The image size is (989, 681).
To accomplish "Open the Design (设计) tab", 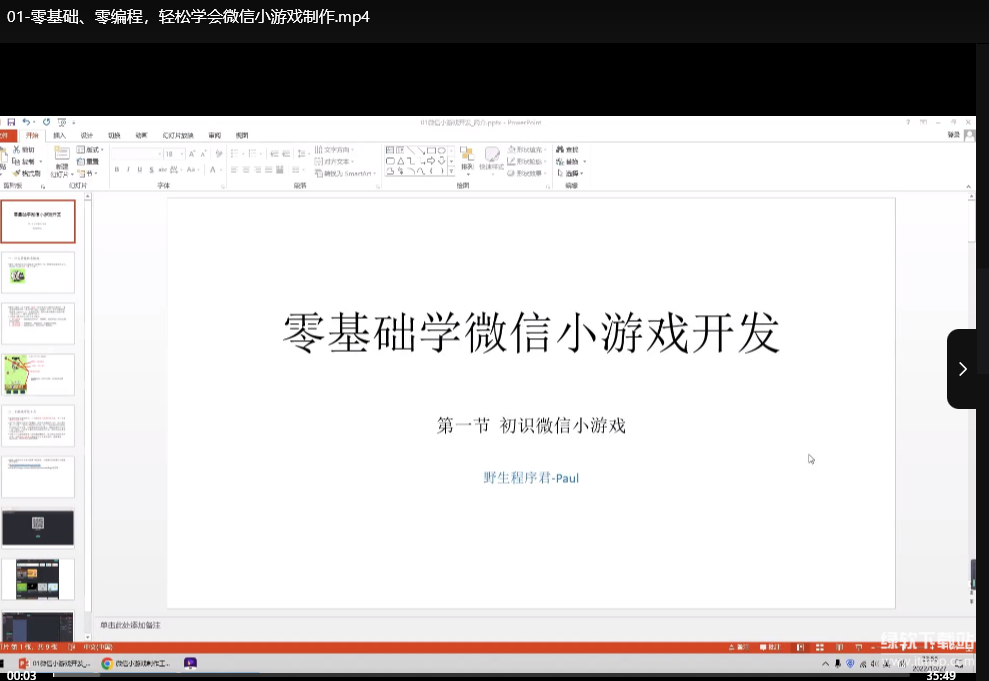I will (x=86, y=135).
